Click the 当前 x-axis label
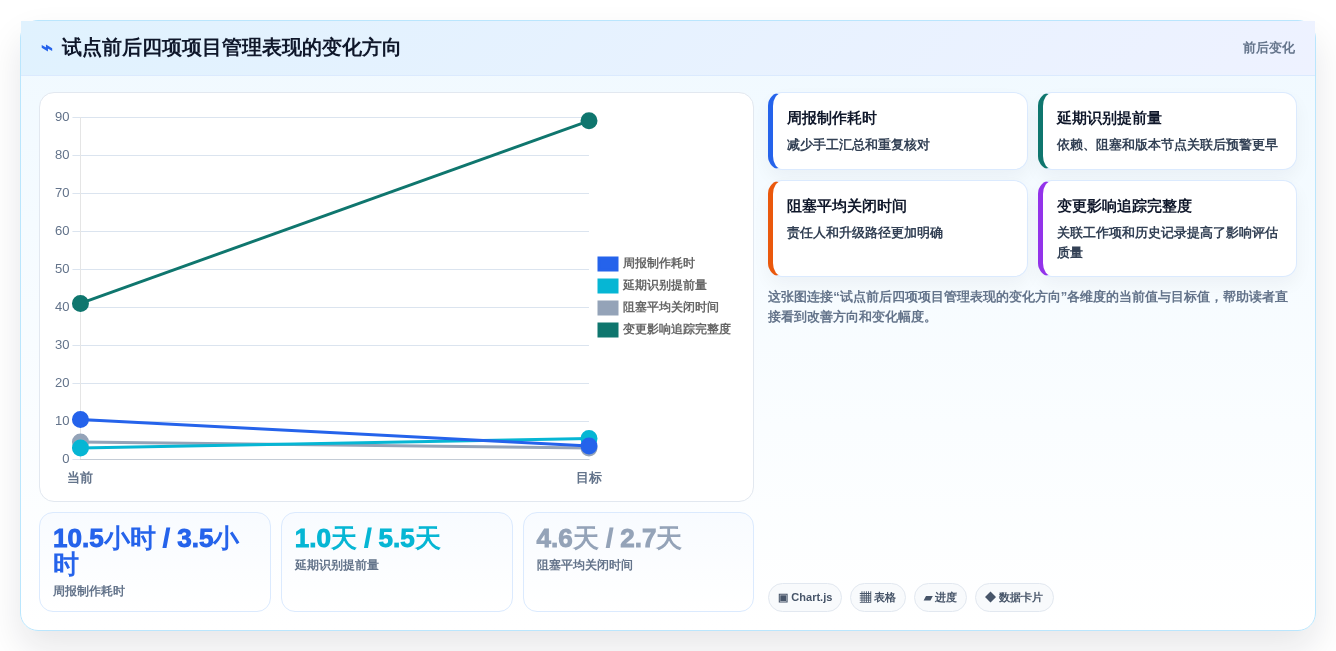This screenshot has height=651, width=1336. [80, 478]
